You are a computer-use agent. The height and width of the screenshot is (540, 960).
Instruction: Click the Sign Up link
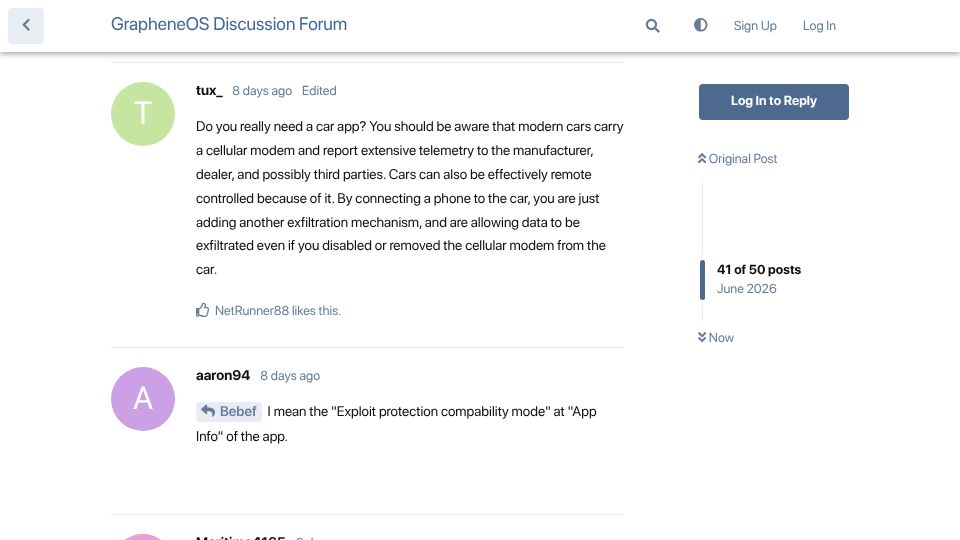coord(755,26)
